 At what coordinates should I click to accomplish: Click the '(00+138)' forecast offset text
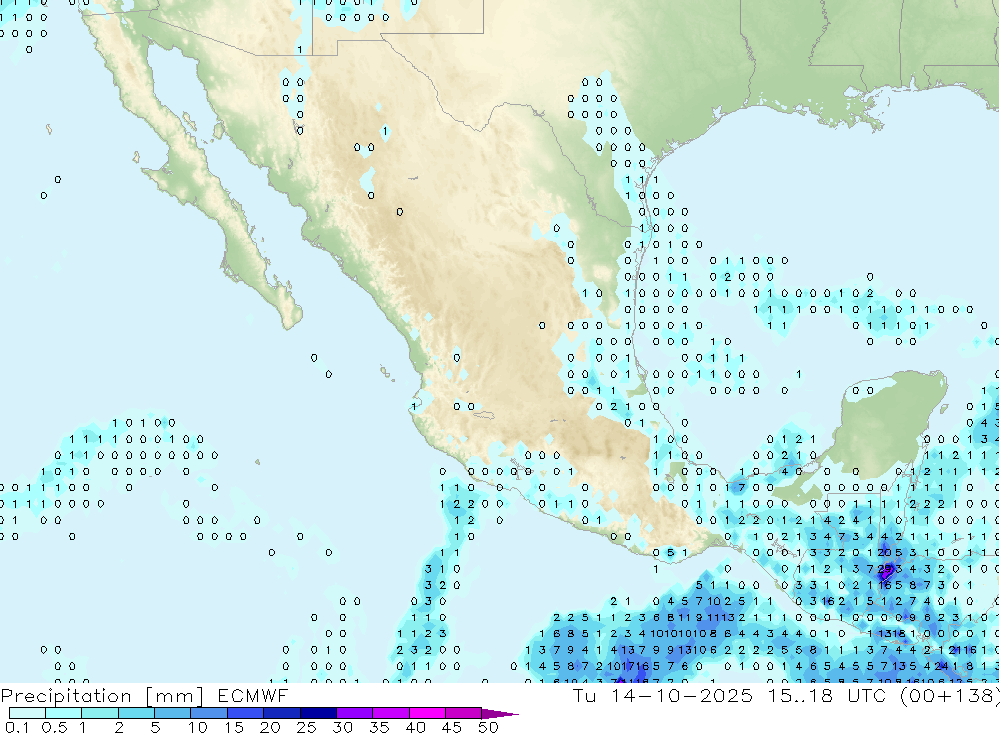click(x=950, y=696)
